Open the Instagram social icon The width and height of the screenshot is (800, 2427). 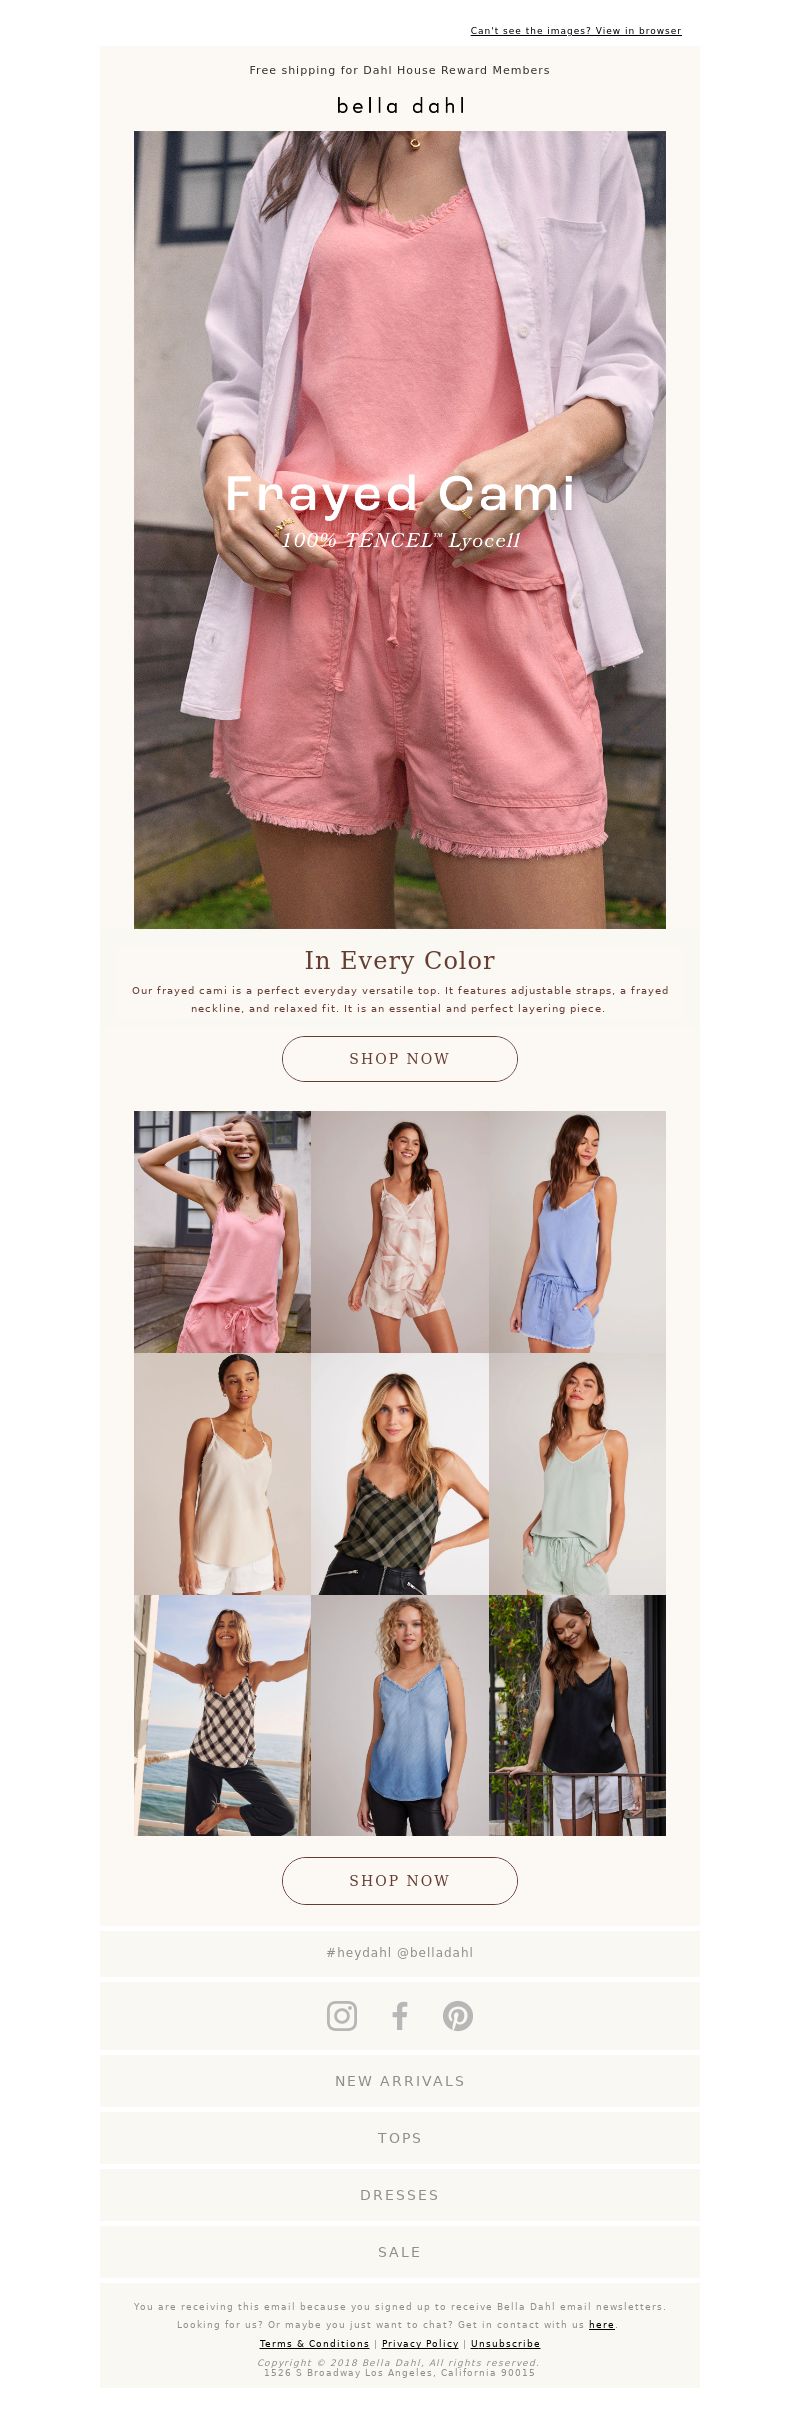pyautogui.click(x=342, y=2015)
